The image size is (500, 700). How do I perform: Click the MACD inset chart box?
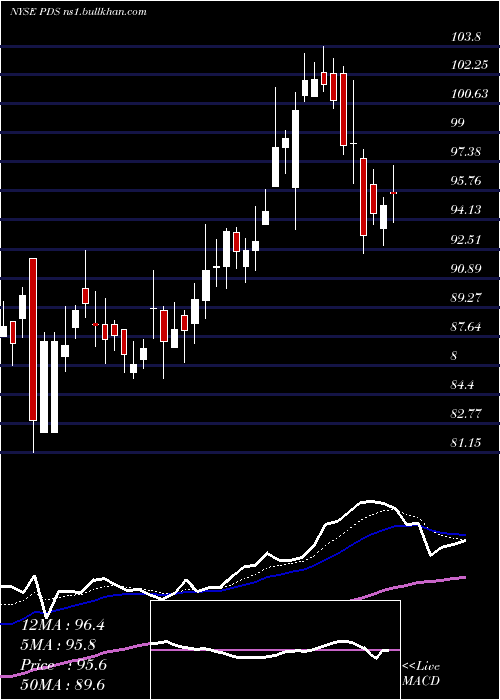click(x=275, y=650)
